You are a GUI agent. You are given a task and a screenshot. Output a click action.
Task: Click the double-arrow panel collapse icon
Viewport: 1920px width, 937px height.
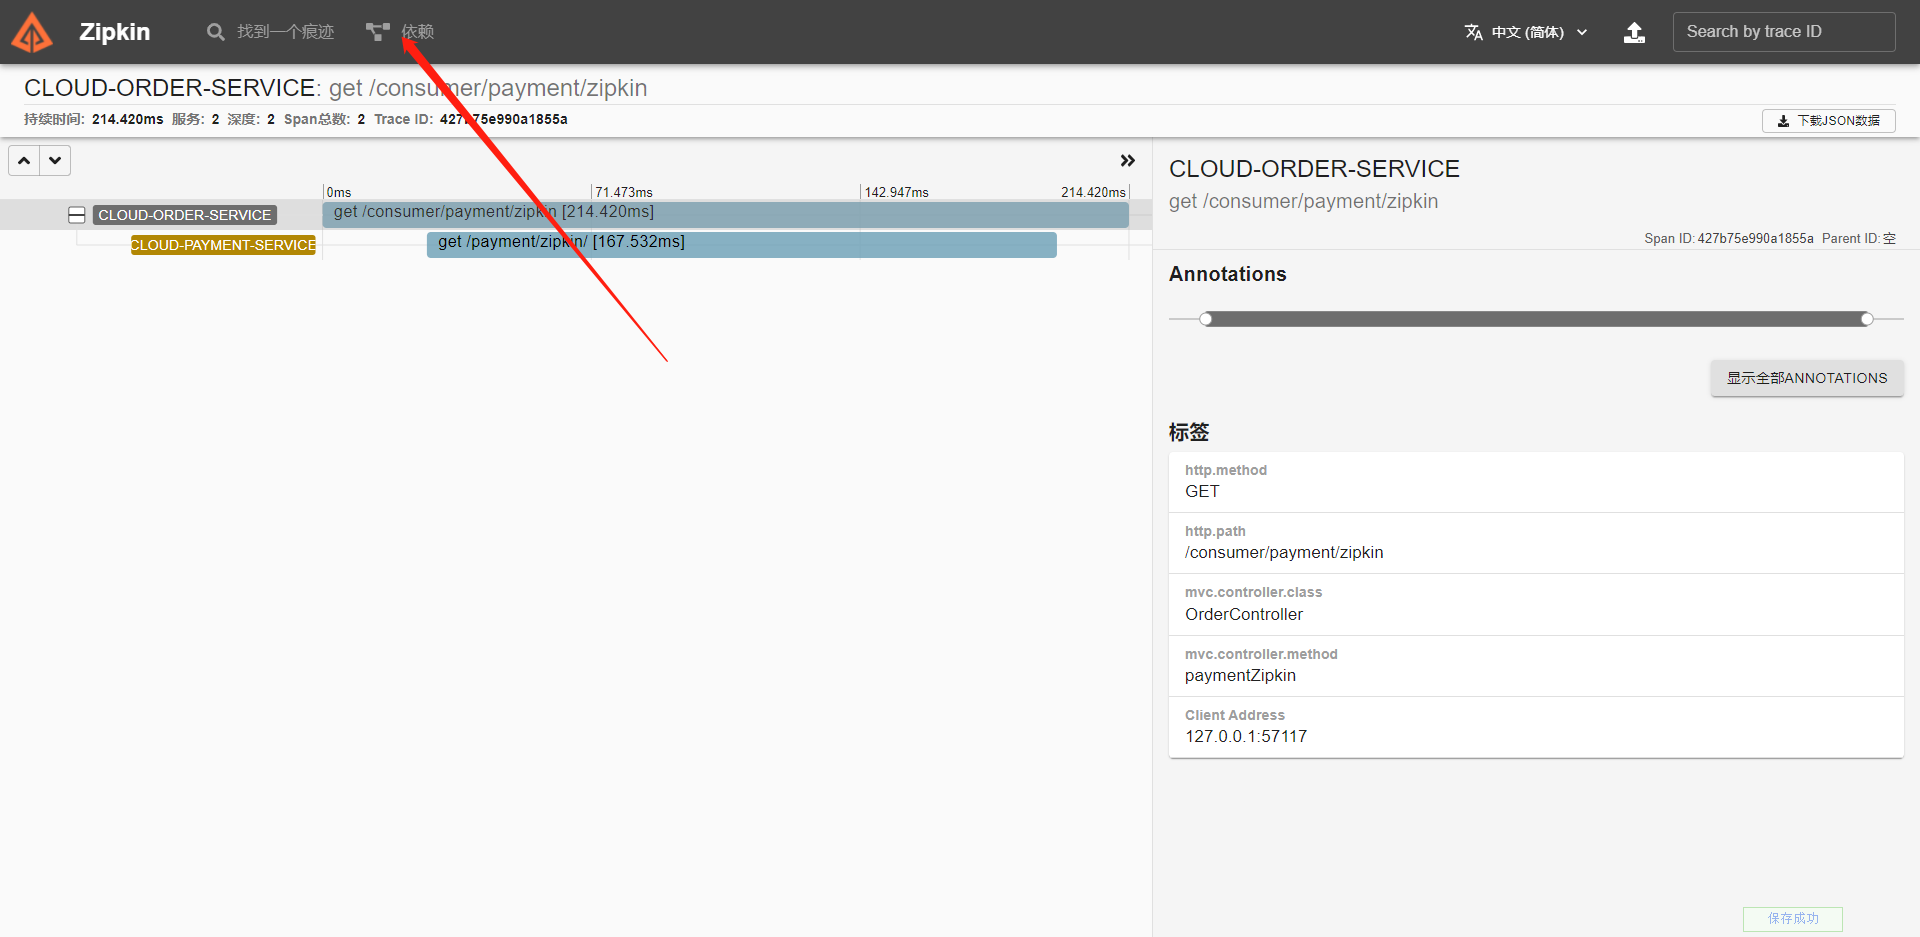1128,161
